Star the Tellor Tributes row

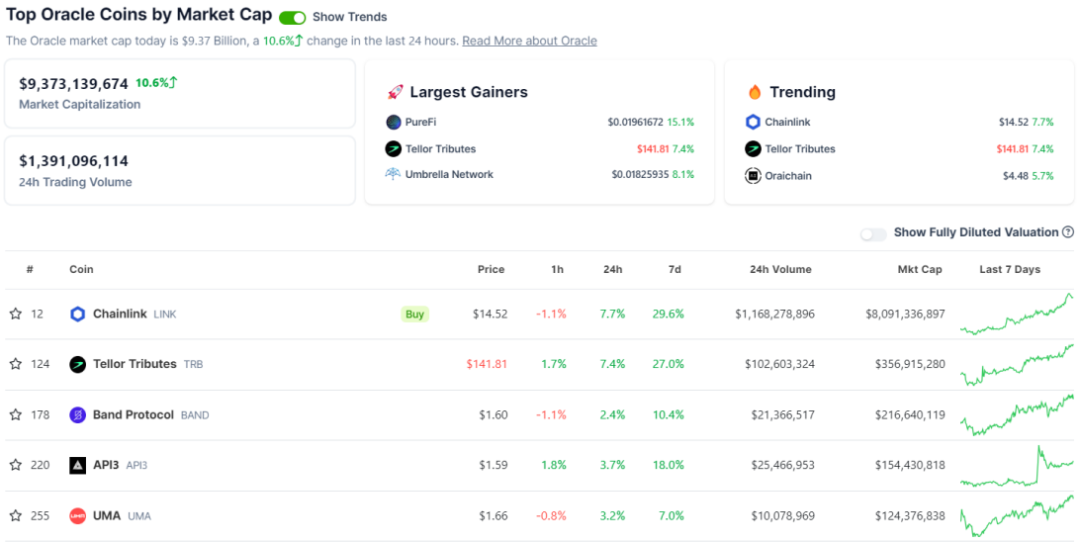click(15, 363)
